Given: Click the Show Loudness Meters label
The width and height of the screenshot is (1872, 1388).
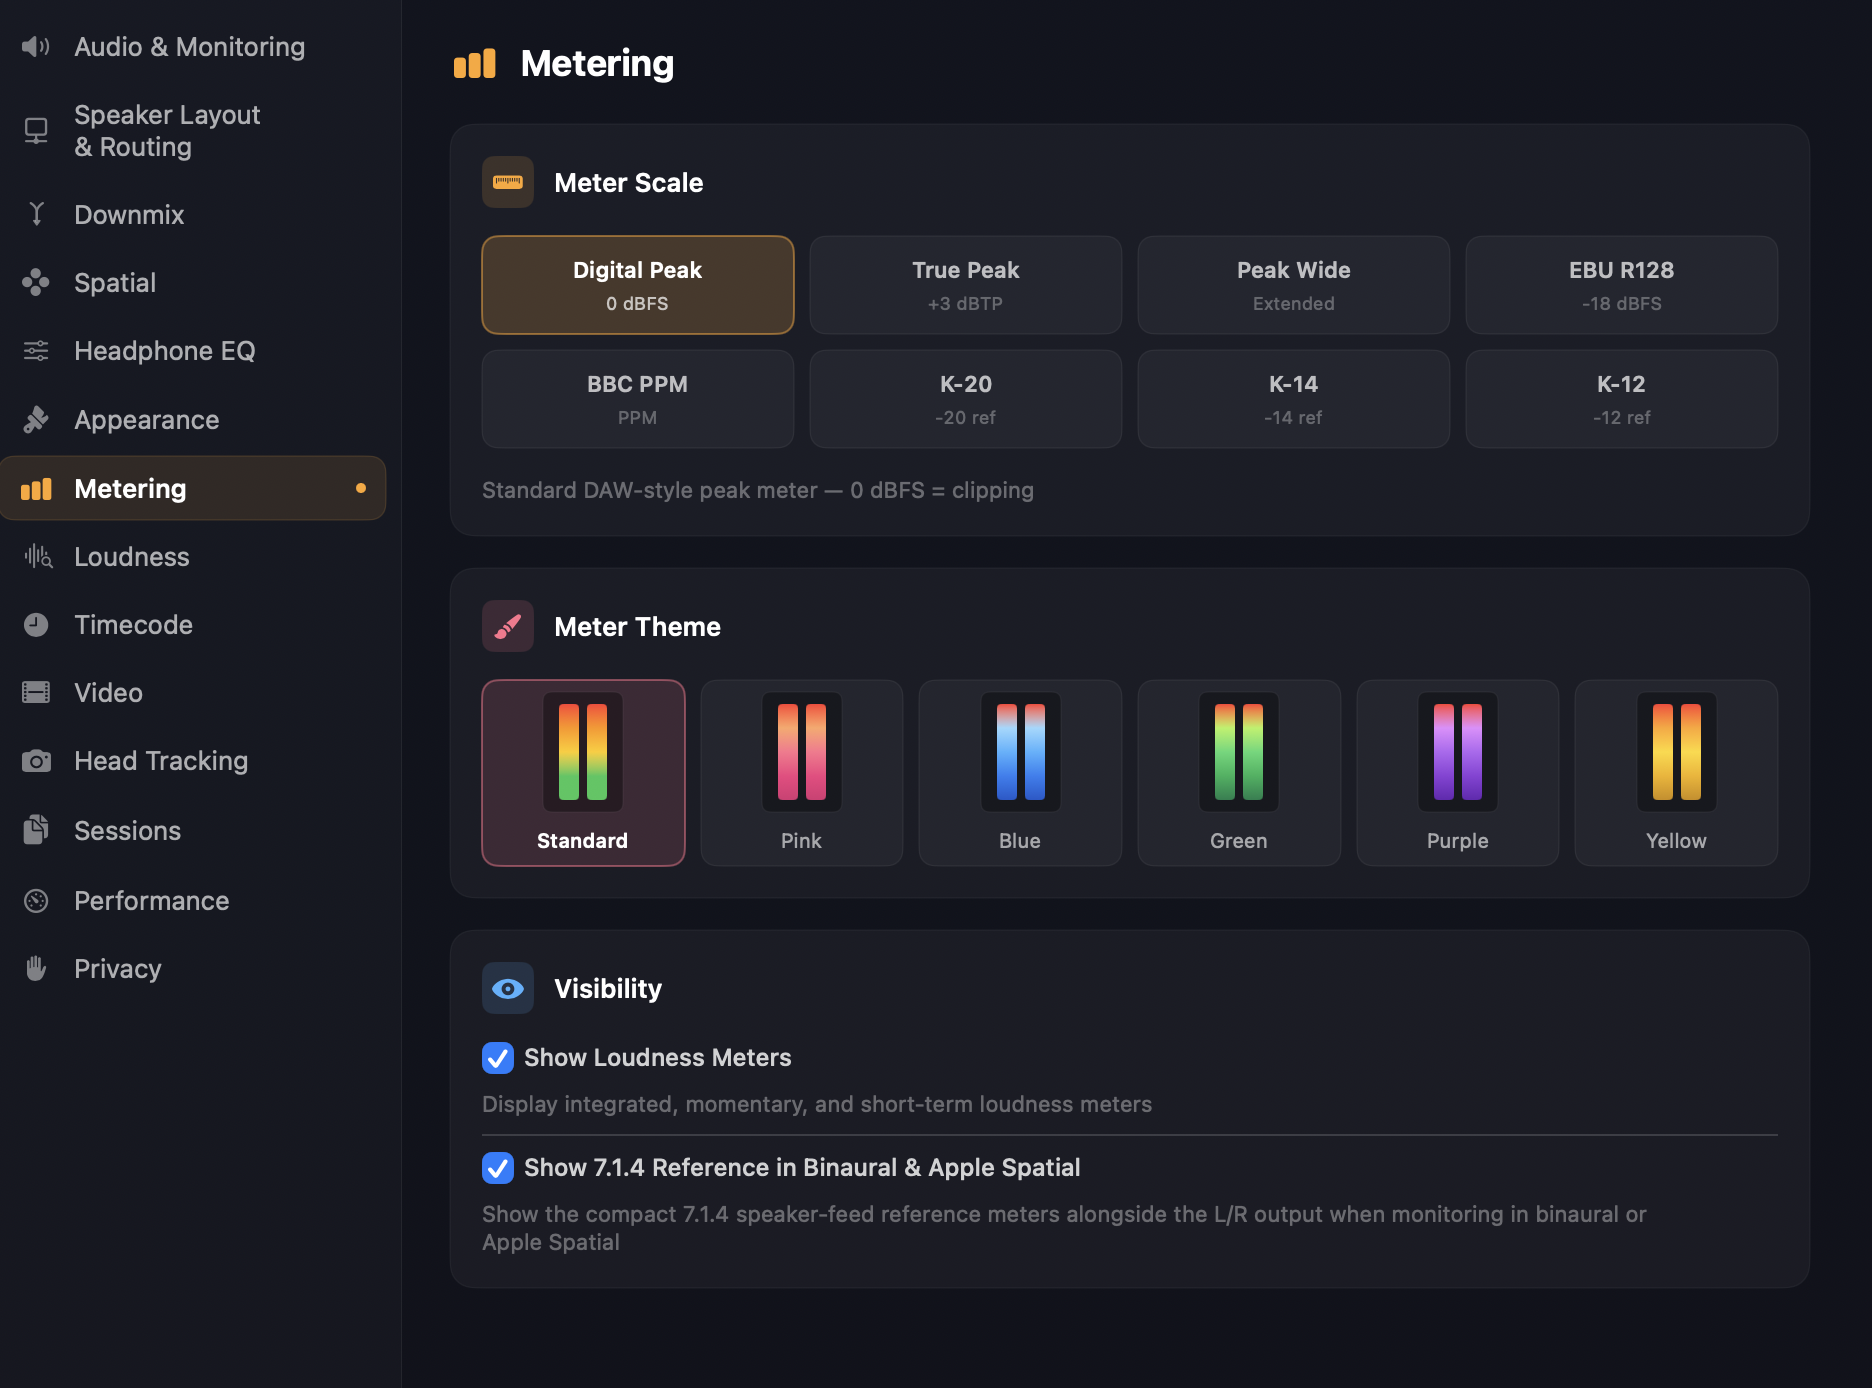Looking at the screenshot, I should point(658,1058).
